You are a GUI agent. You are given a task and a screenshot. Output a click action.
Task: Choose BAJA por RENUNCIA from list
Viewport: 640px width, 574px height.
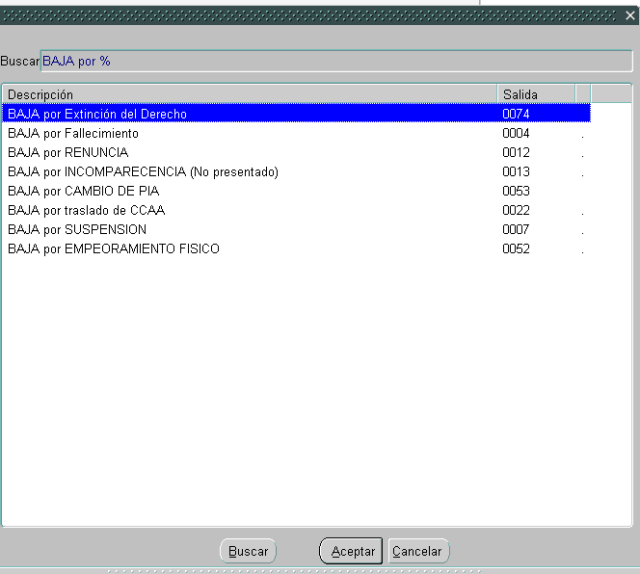point(68,152)
